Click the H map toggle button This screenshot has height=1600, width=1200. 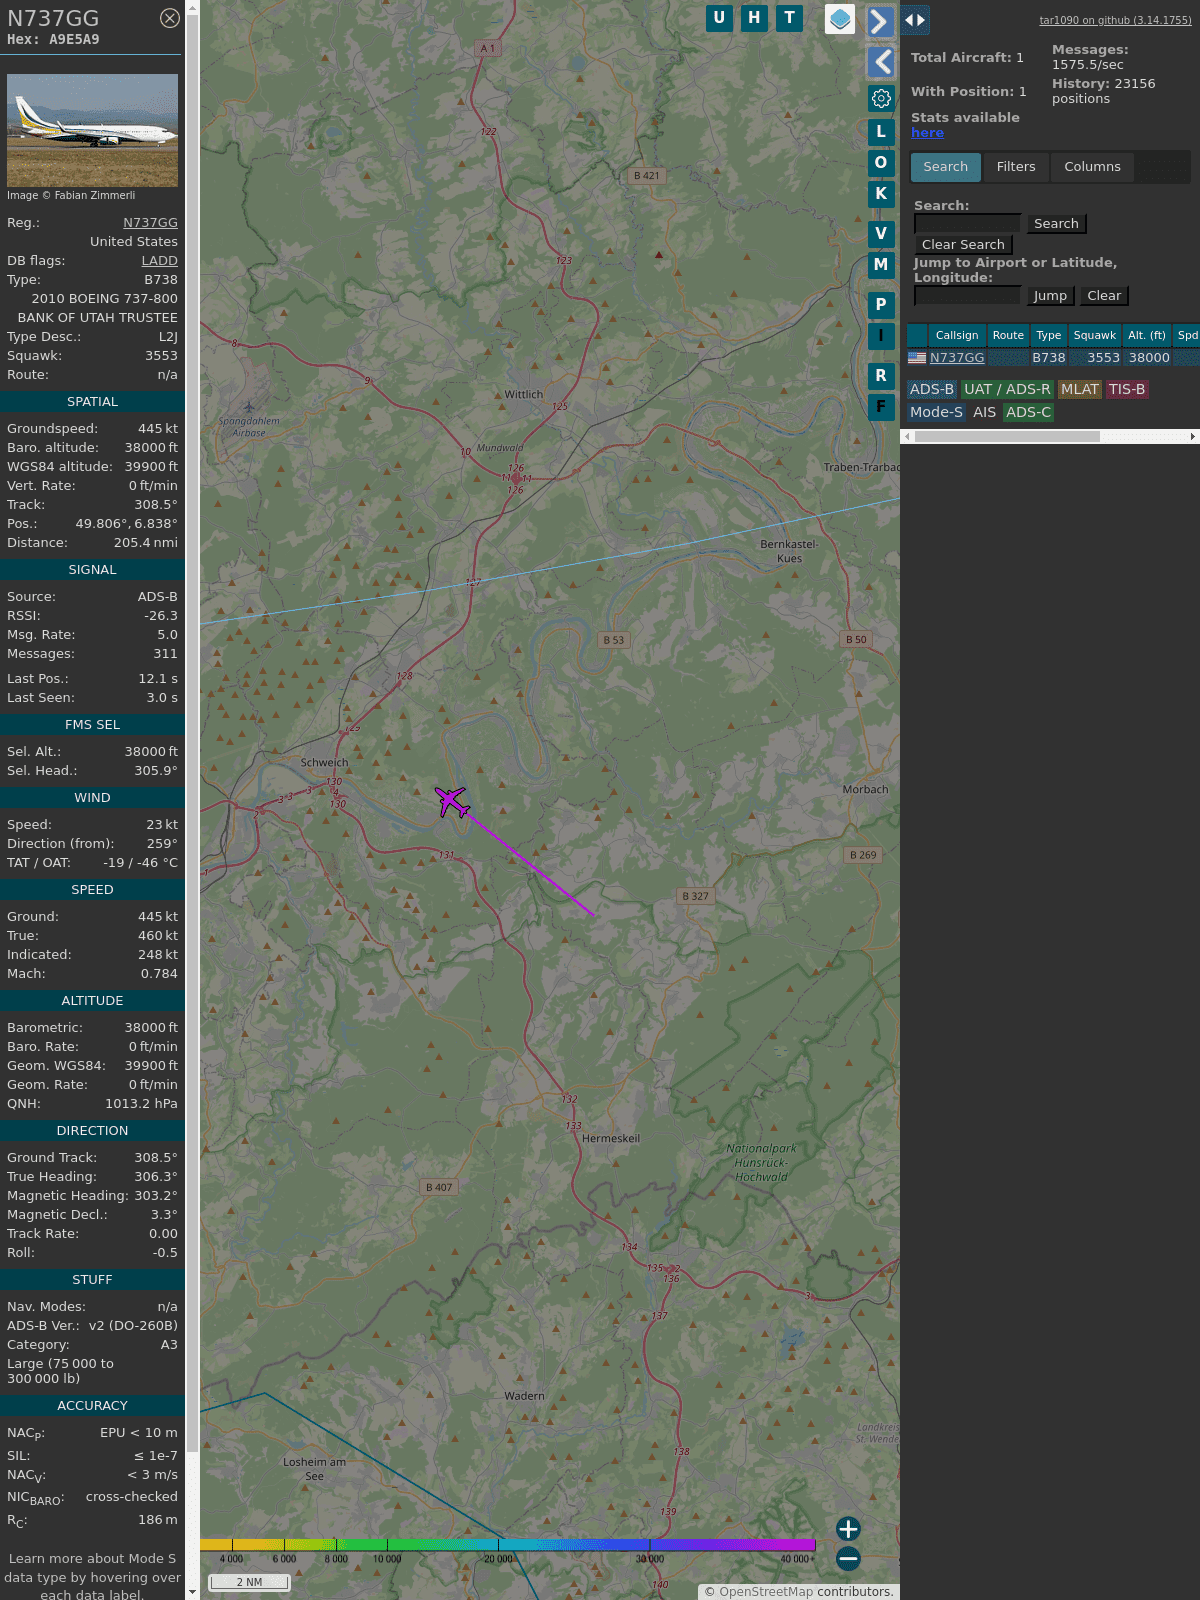click(x=754, y=18)
